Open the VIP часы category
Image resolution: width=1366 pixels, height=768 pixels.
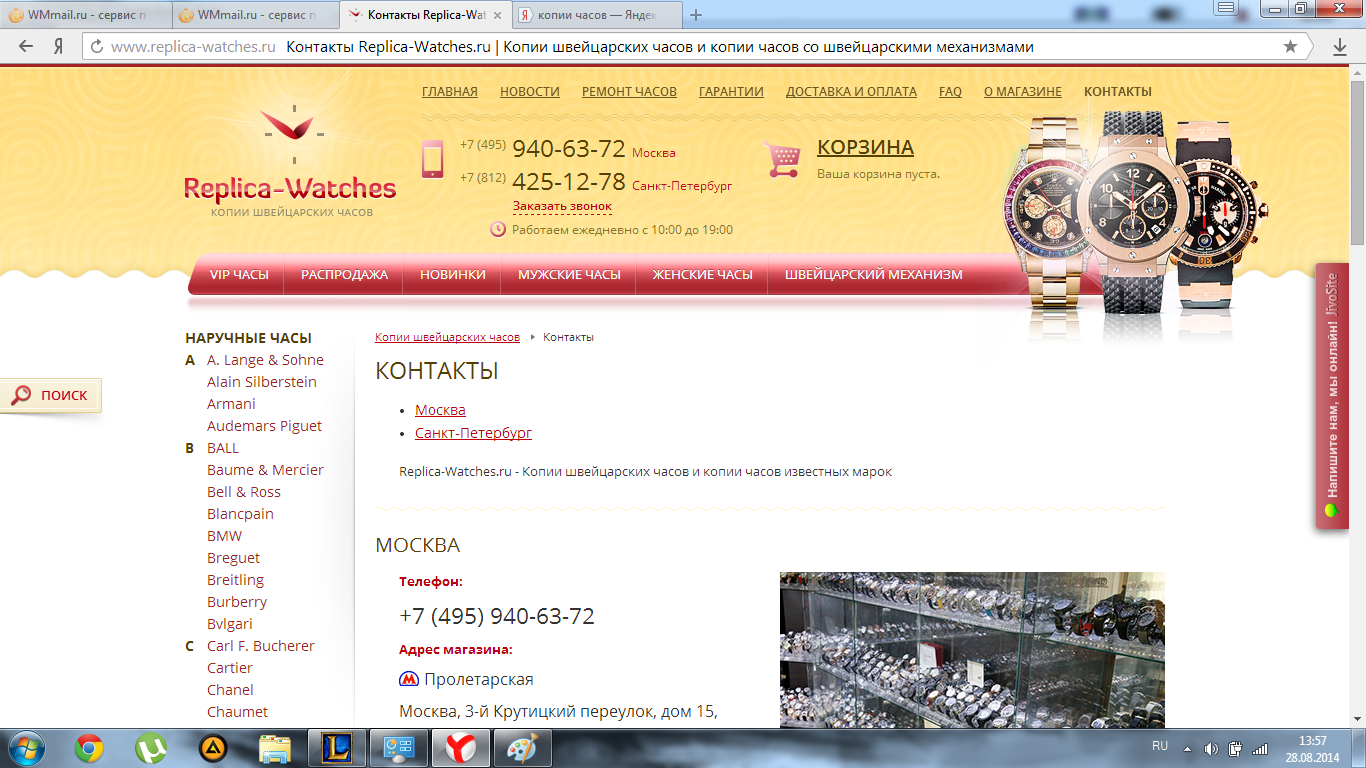(x=239, y=274)
